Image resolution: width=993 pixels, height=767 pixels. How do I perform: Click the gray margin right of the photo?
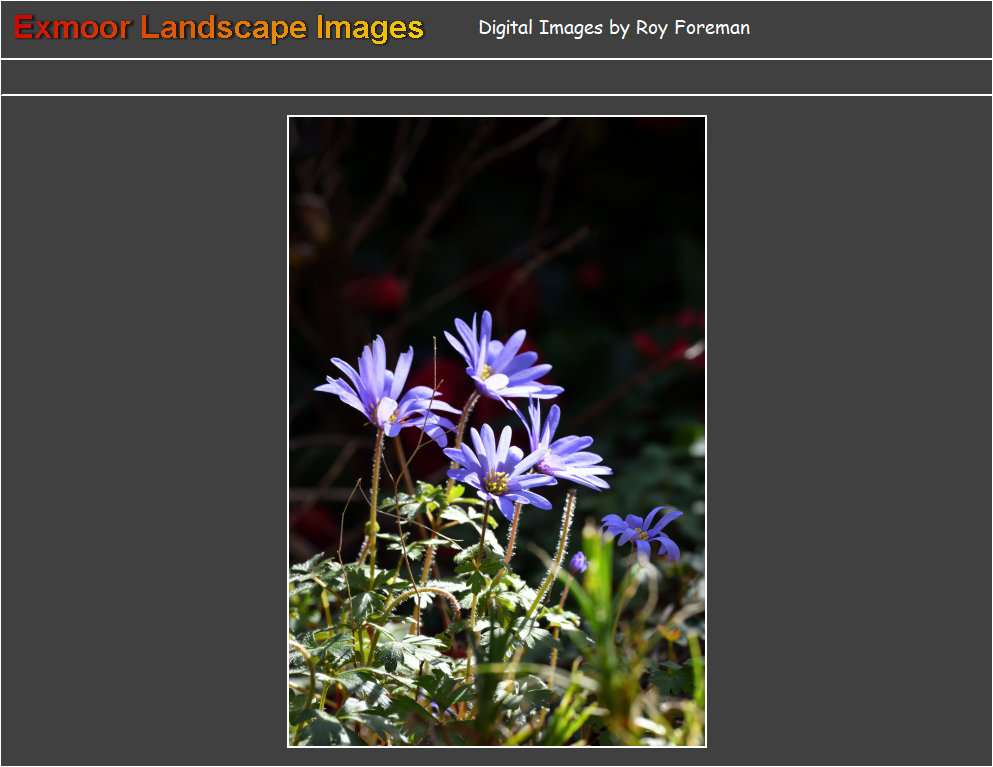click(850, 430)
